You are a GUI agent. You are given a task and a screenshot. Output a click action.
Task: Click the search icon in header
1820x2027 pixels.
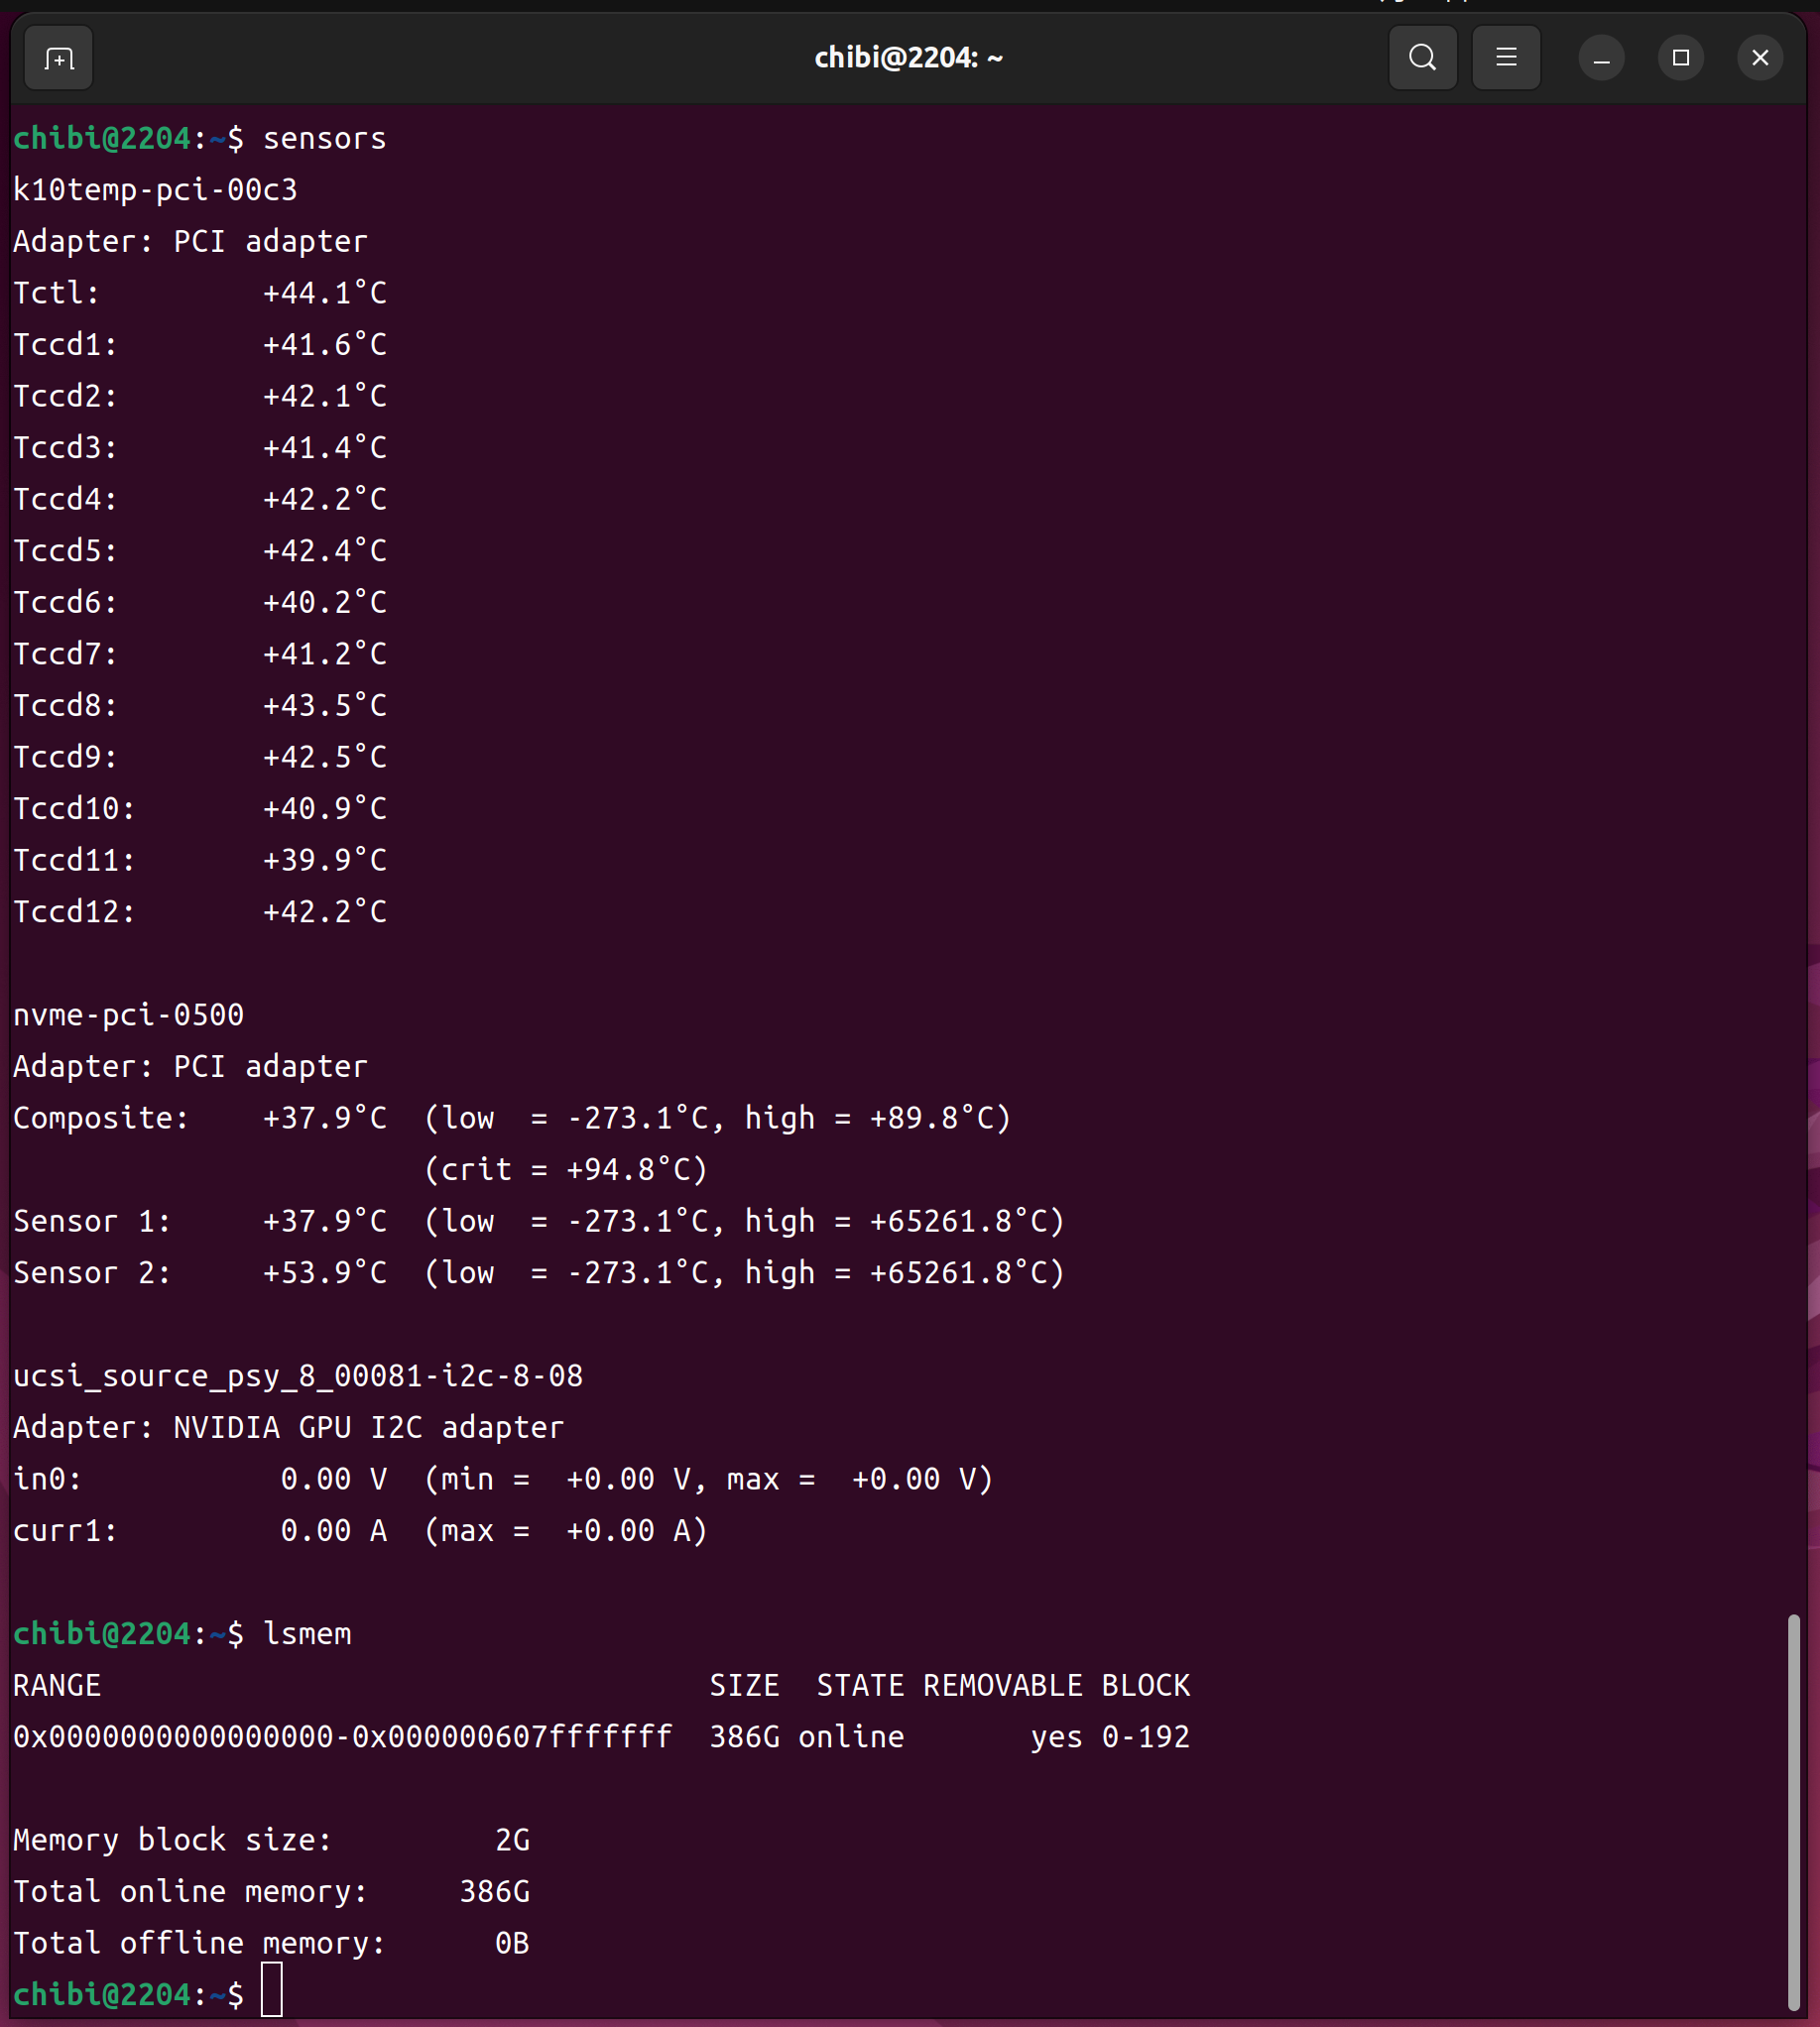(x=1422, y=58)
